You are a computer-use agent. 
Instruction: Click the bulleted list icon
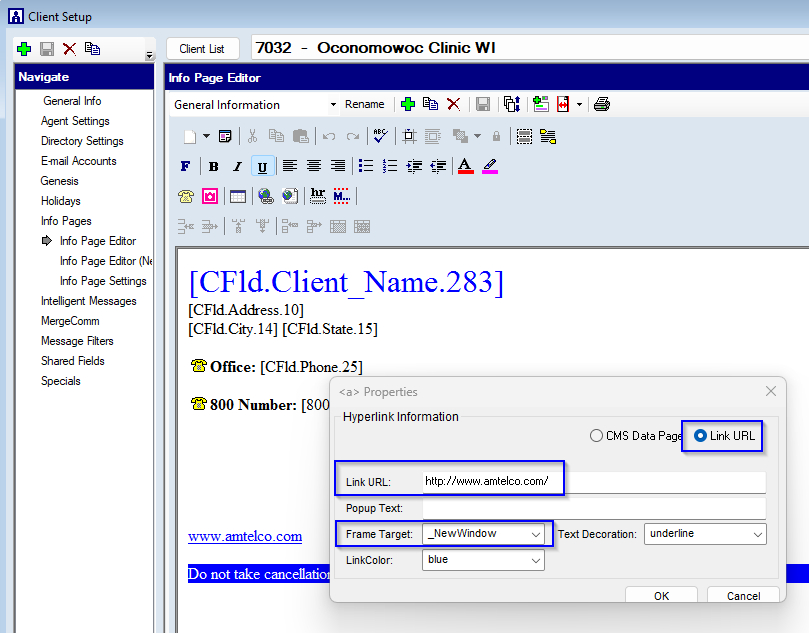[x=366, y=166]
